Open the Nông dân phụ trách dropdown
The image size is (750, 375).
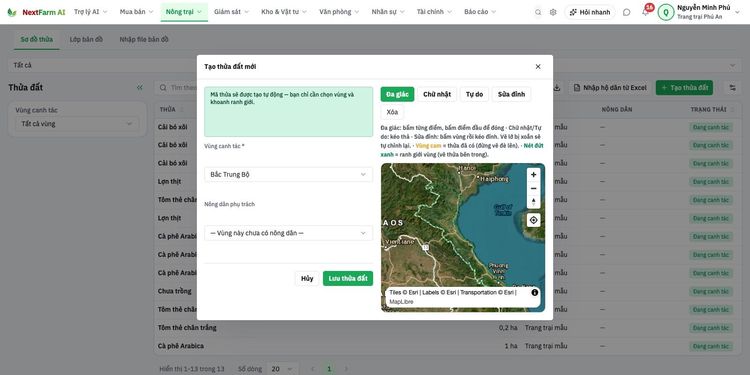[x=288, y=233]
